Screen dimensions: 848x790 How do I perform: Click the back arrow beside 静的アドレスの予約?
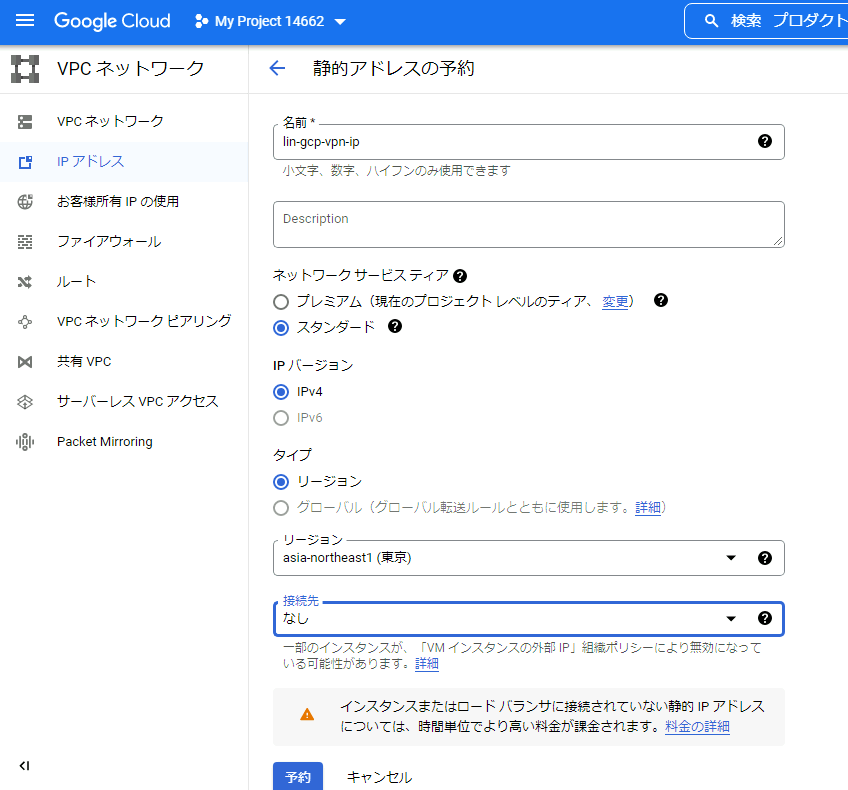(x=277, y=68)
